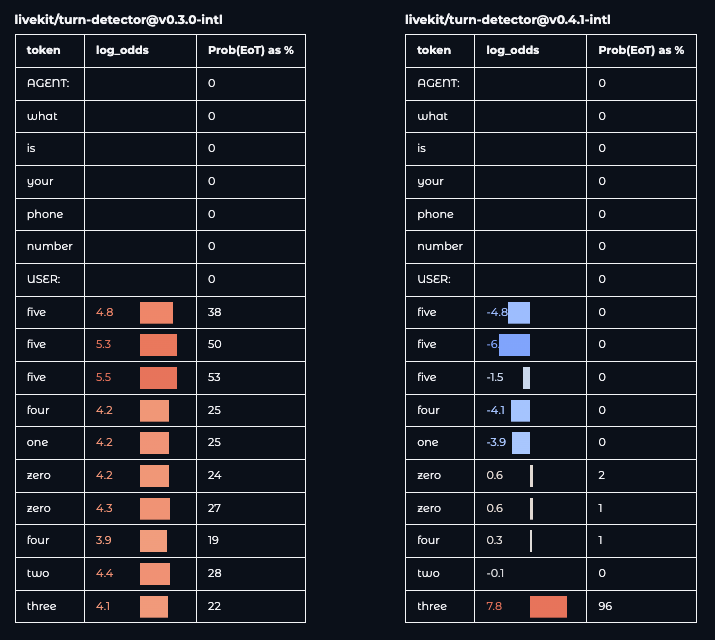The image size is (715, 640).
Task: Click the 'AGENT:' token in the v0.4.1 table
Action: coord(438,83)
